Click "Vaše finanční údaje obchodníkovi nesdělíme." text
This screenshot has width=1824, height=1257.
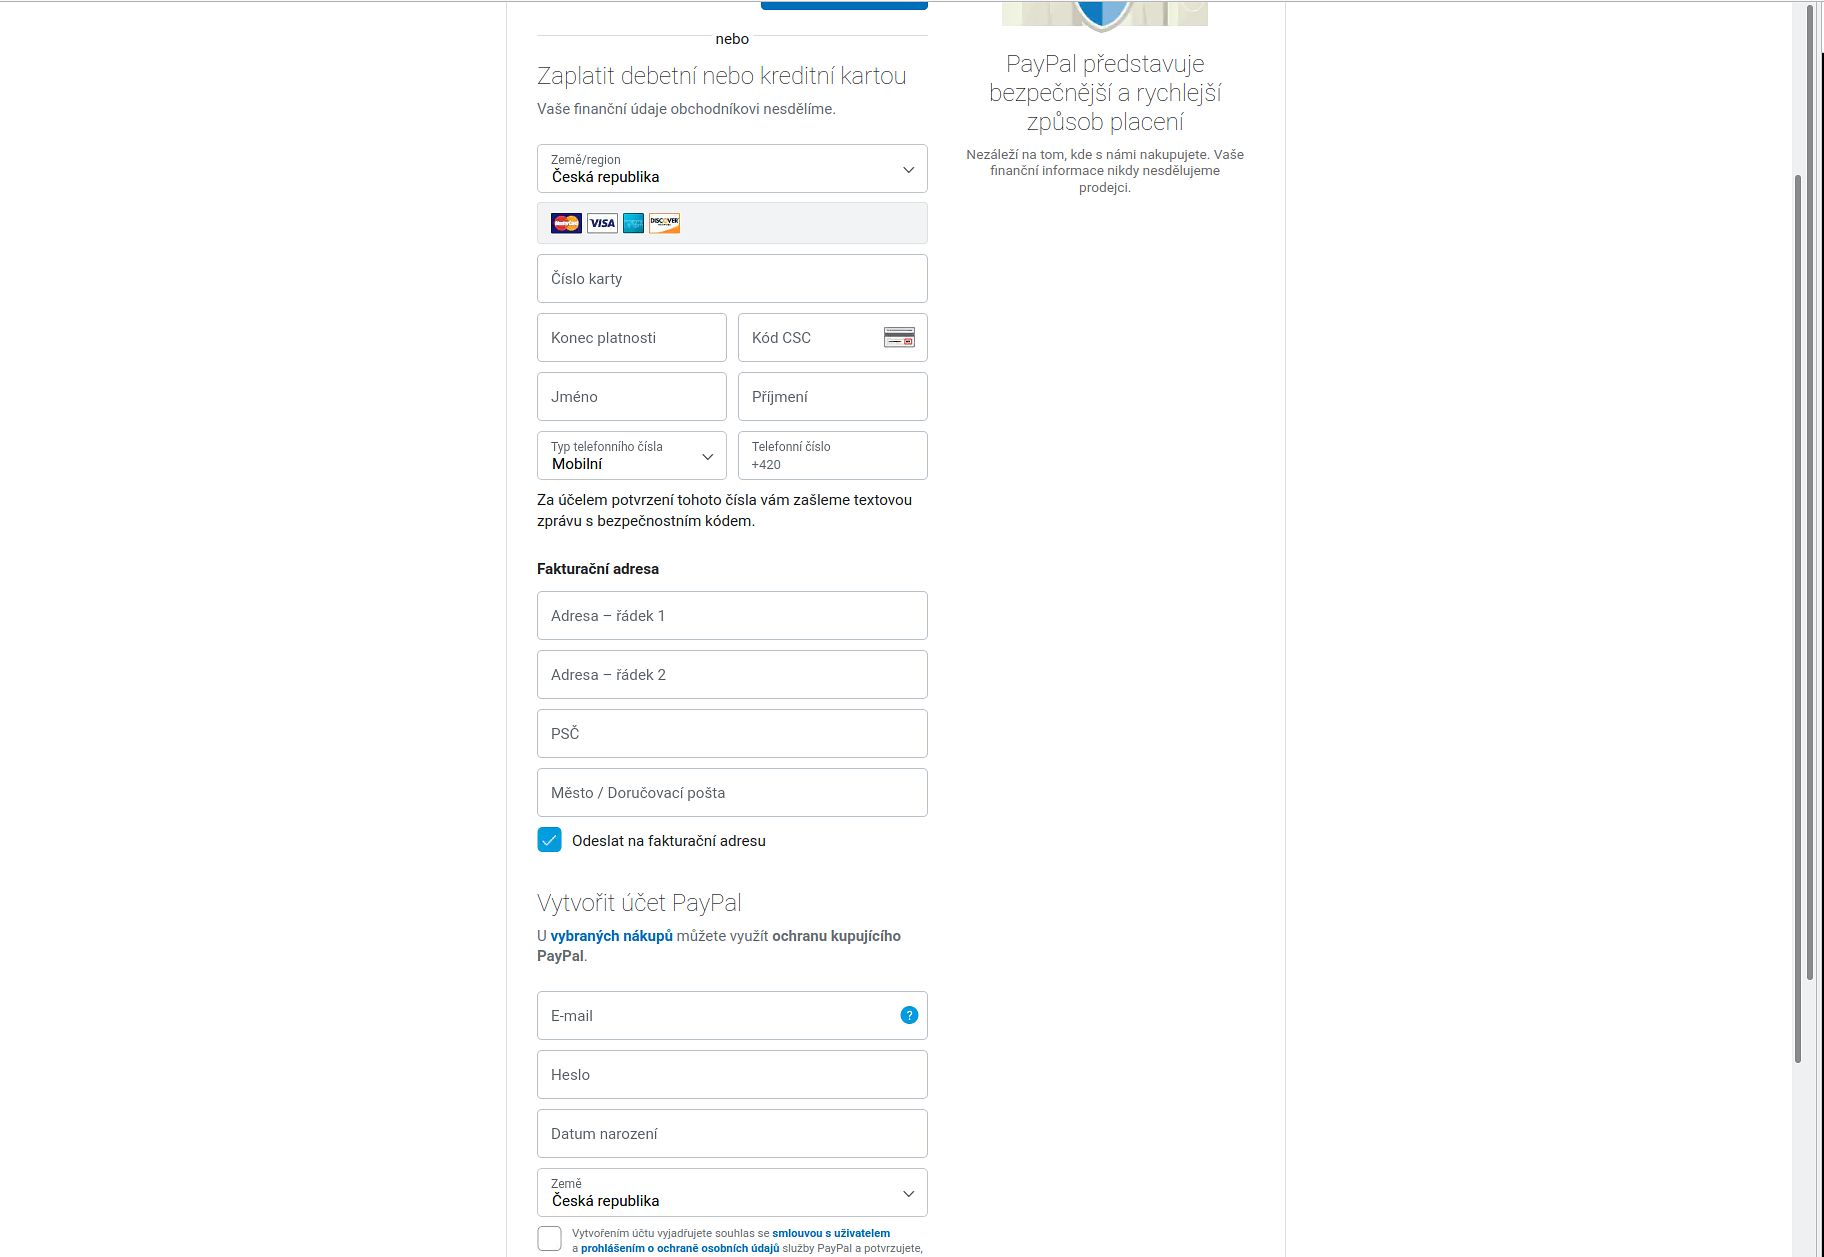[686, 109]
